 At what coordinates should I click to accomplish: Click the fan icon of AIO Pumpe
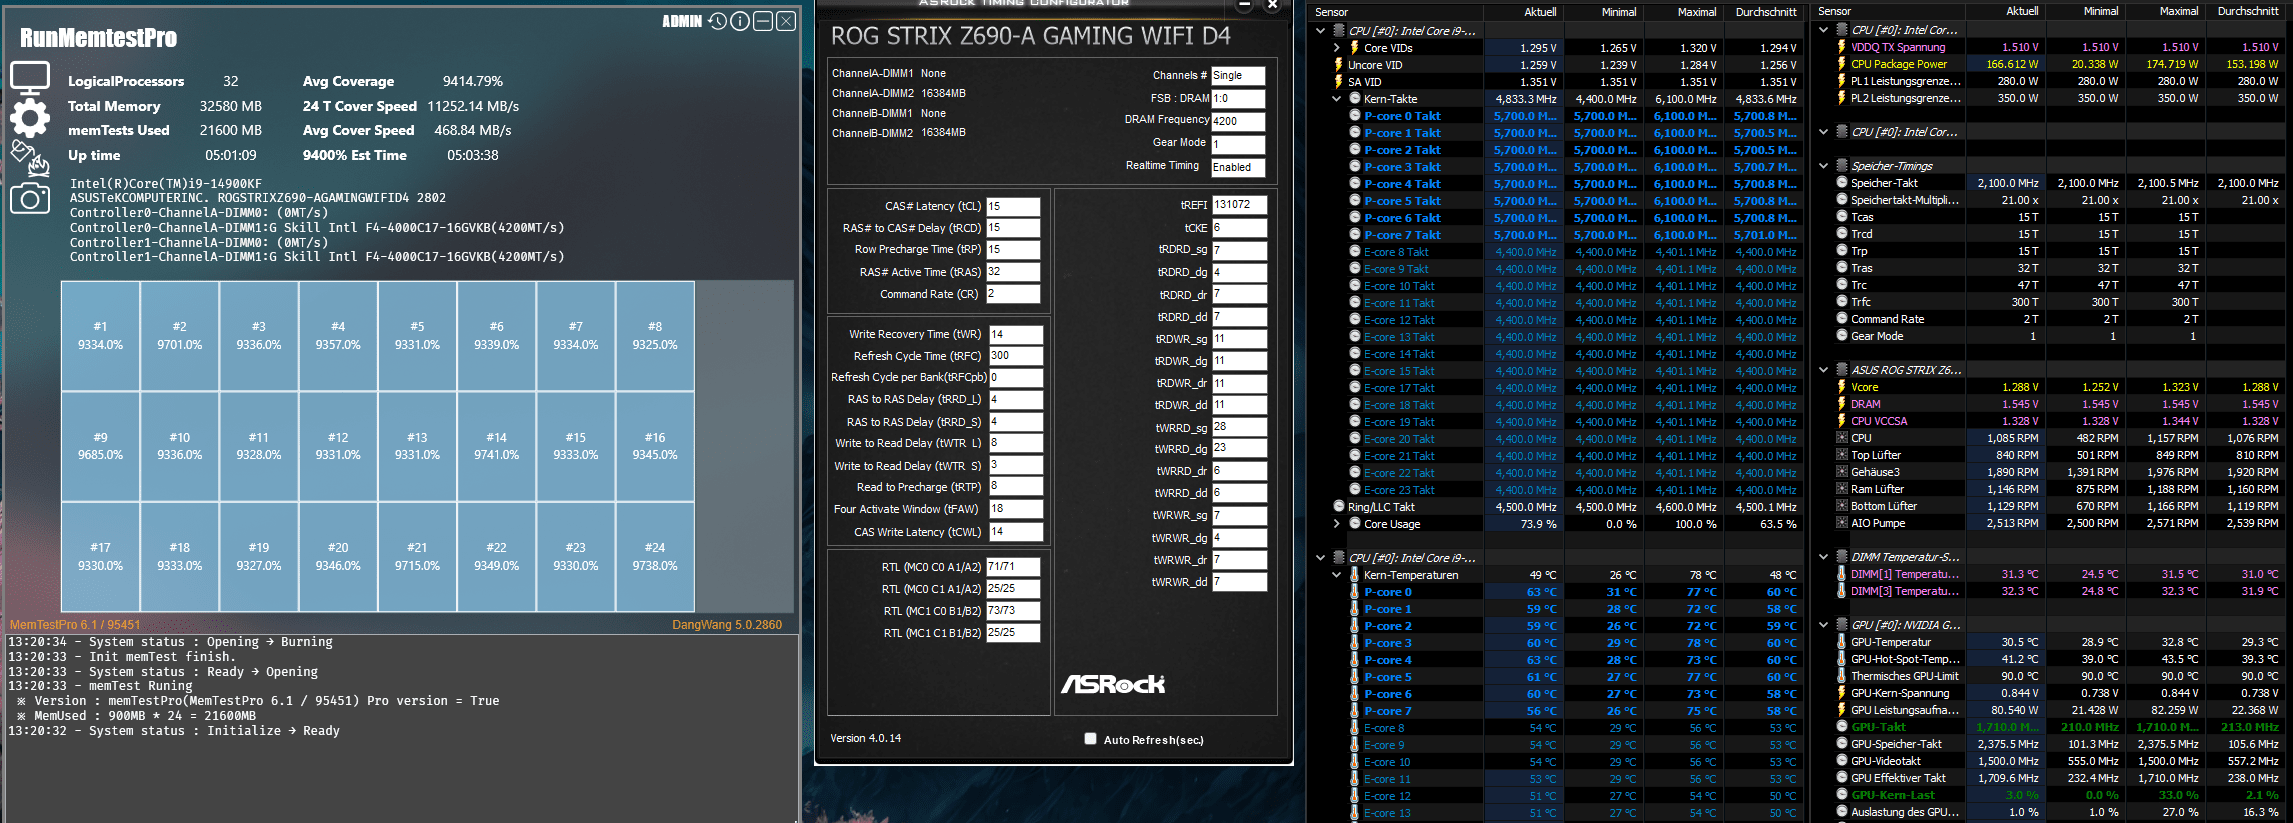1841,523
